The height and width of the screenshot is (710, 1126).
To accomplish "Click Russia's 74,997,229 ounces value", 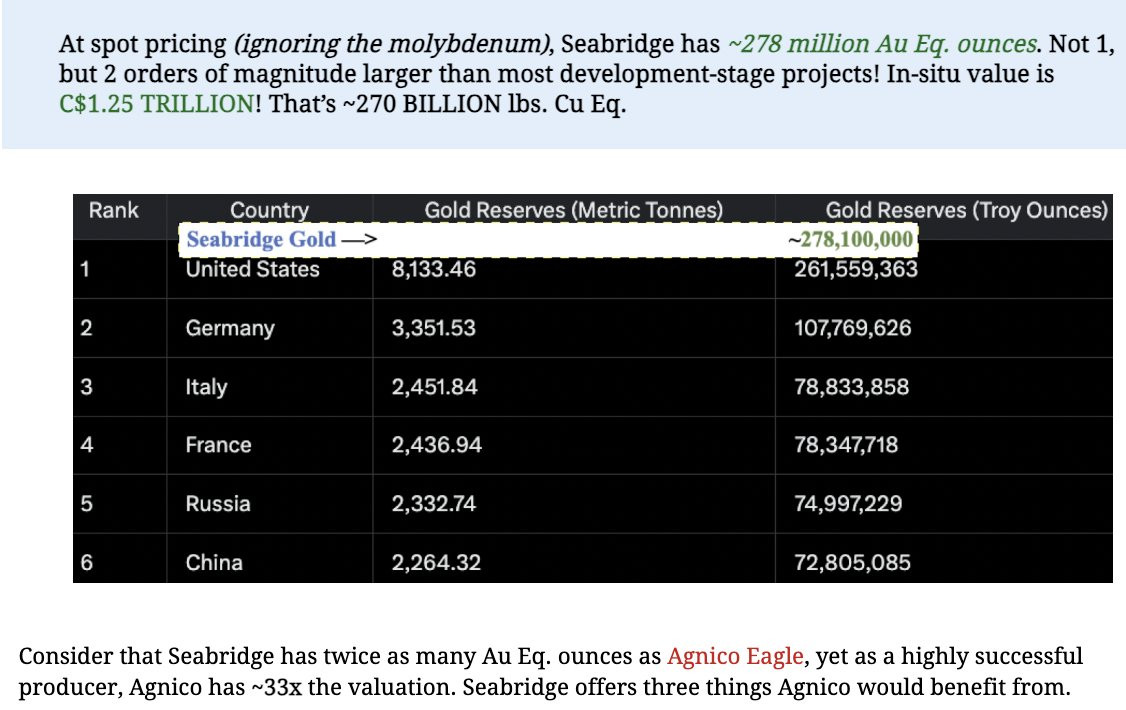I will 848,504.
